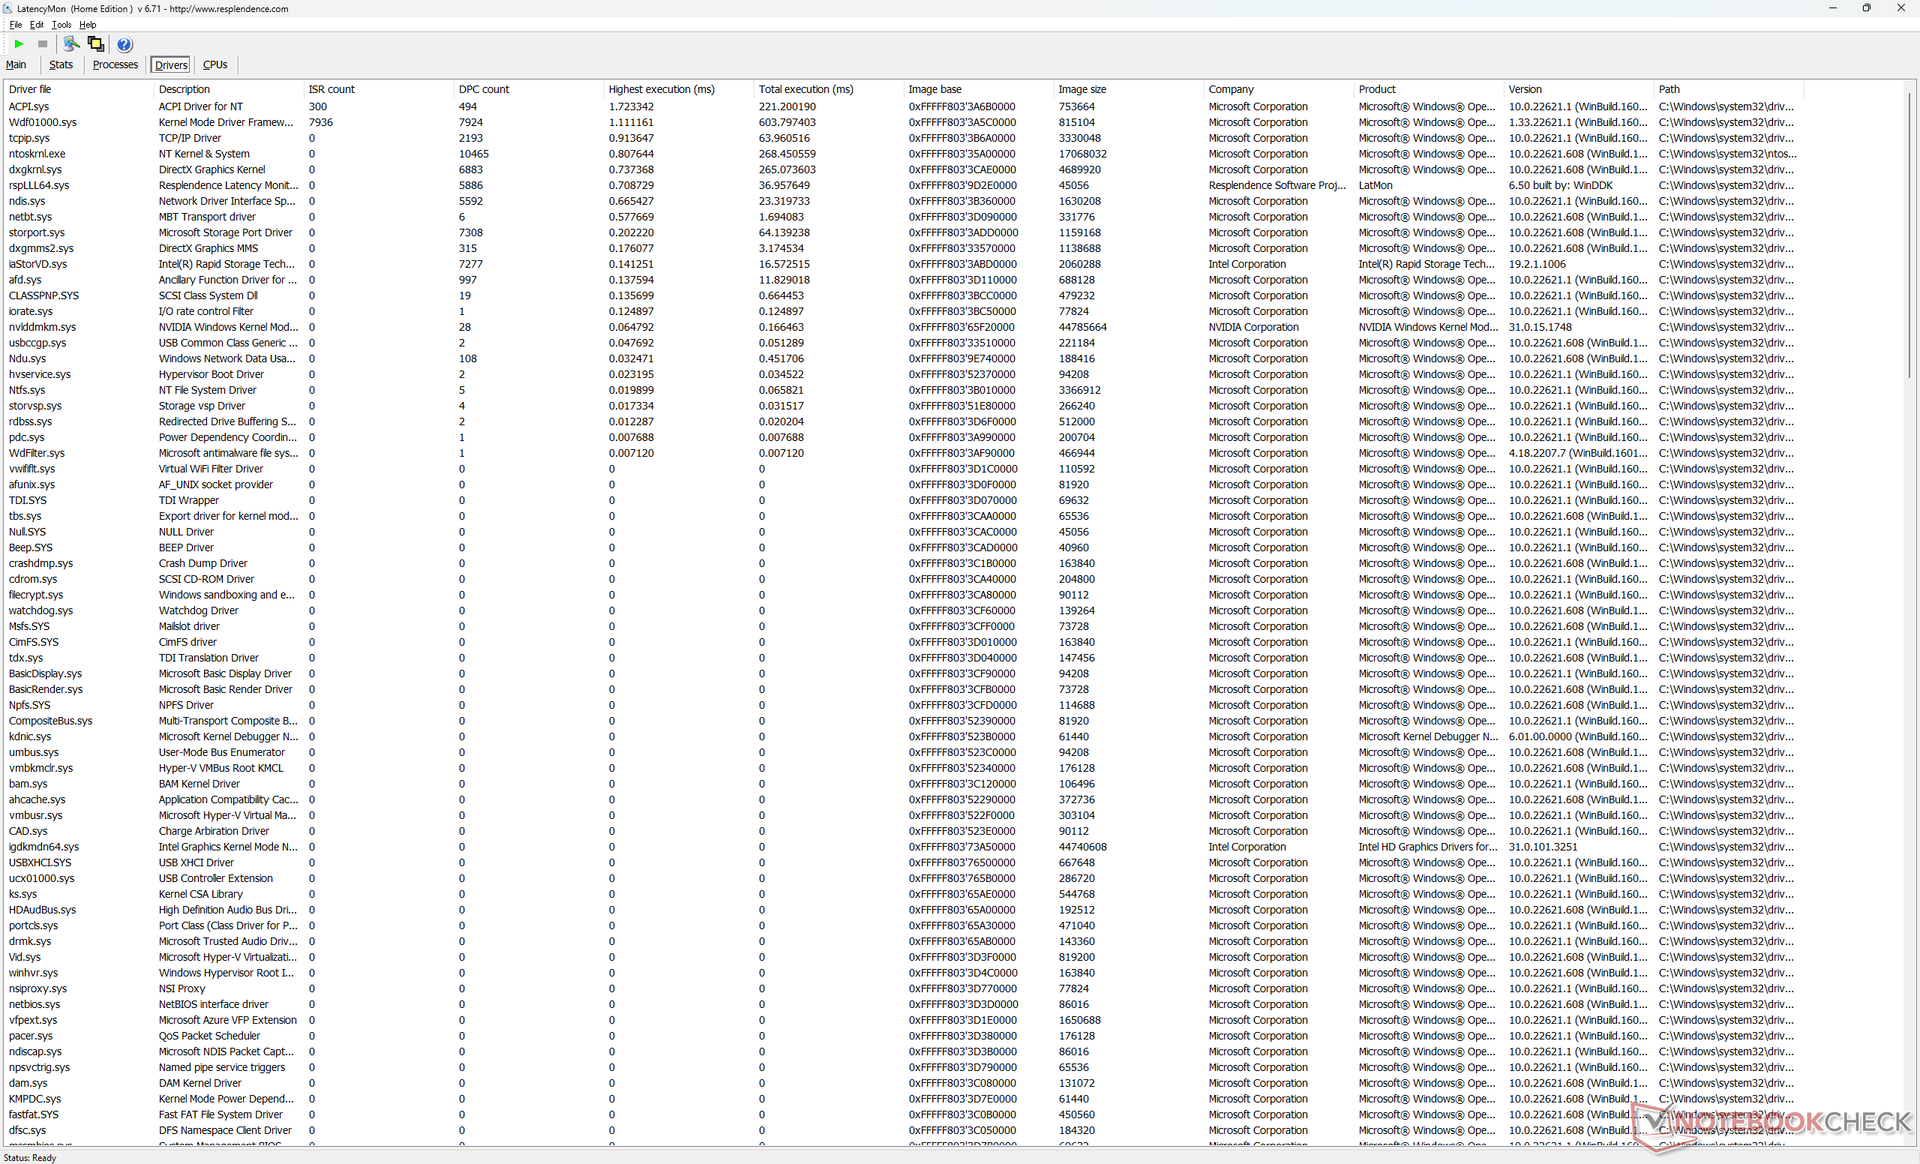Click the LatencyMon app icon in the title bar

8,8
